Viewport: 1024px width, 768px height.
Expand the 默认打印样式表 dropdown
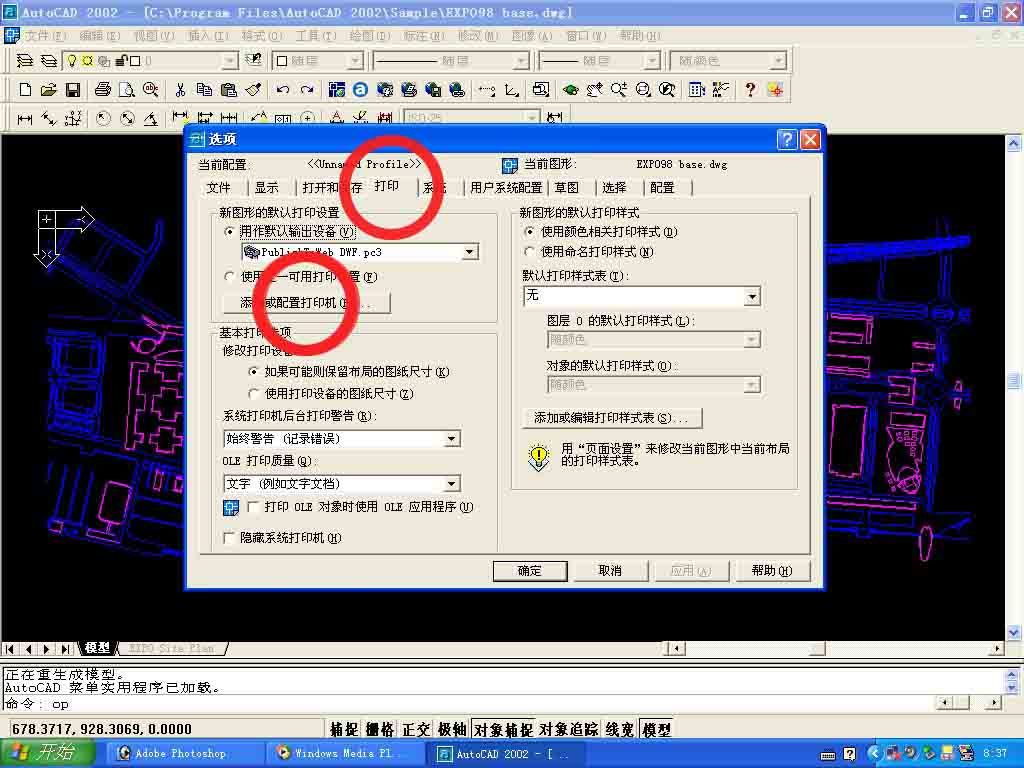(x=752, y=296)
